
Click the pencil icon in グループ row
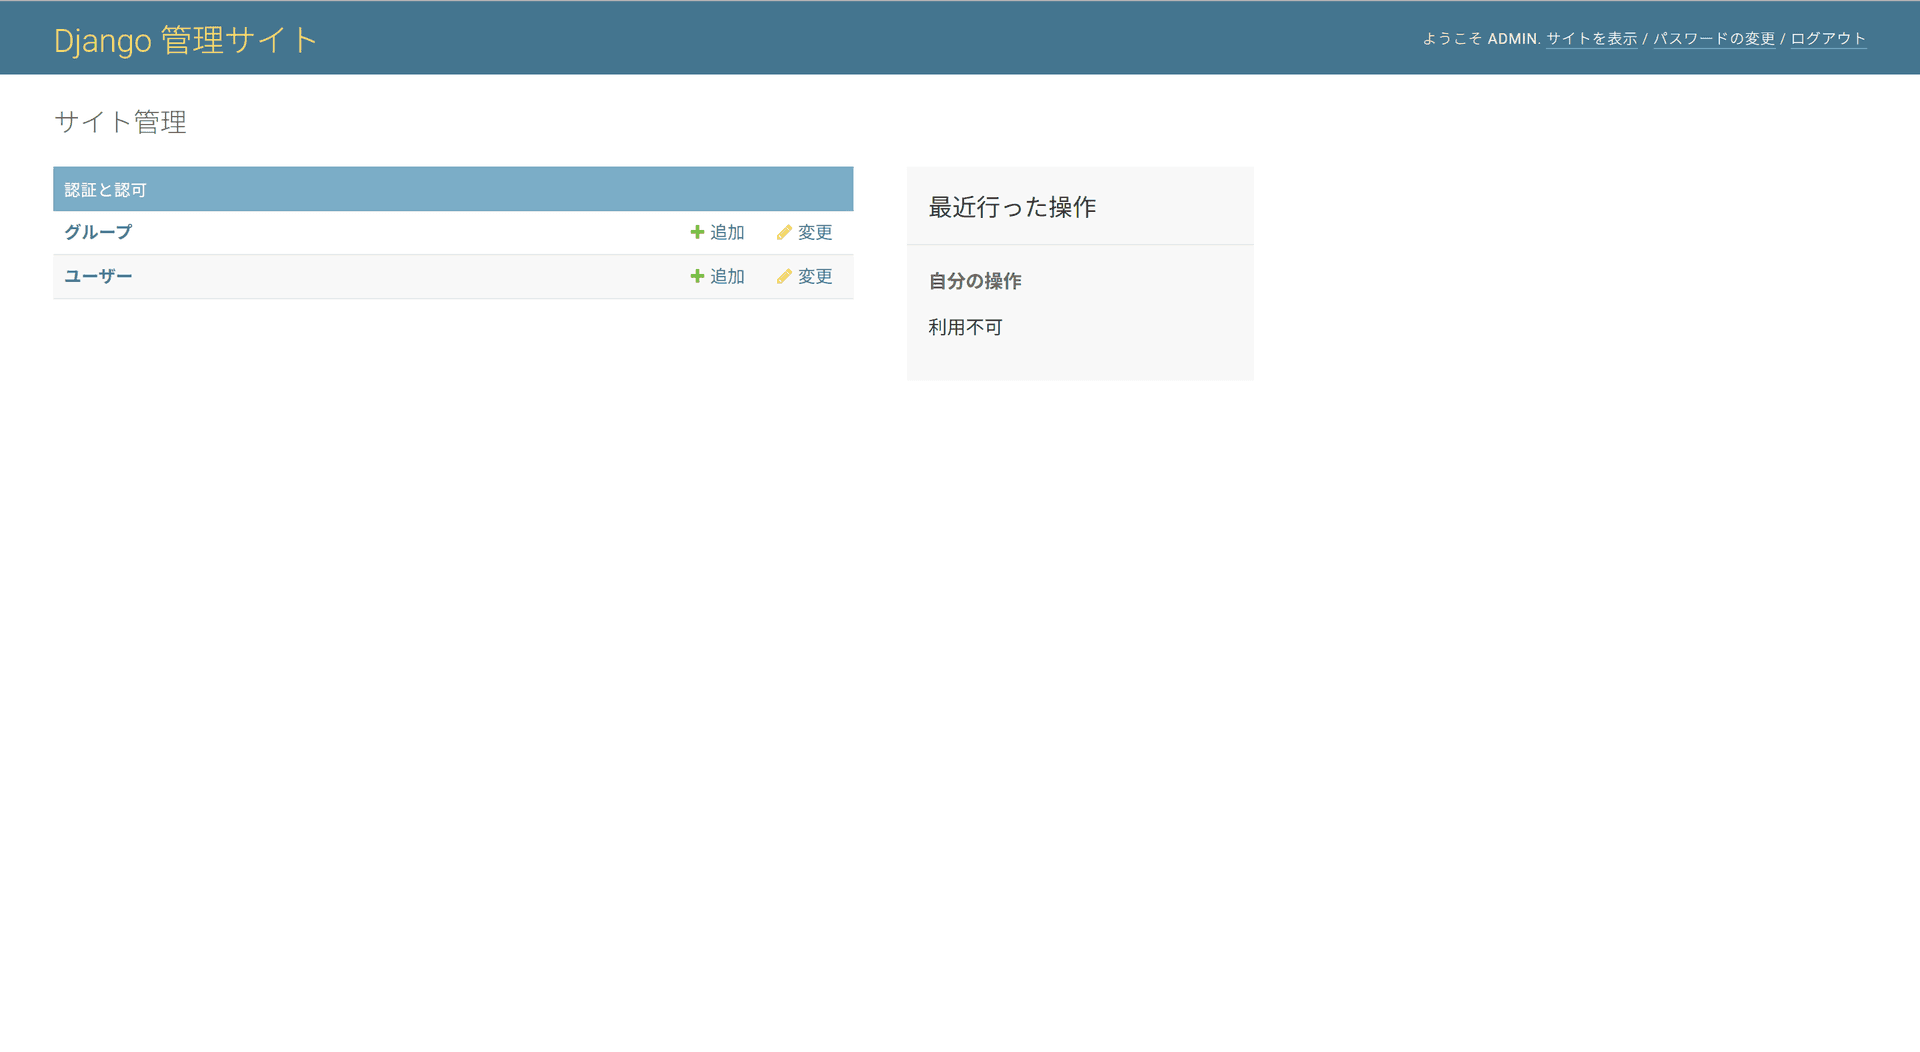tap(784, 232)
